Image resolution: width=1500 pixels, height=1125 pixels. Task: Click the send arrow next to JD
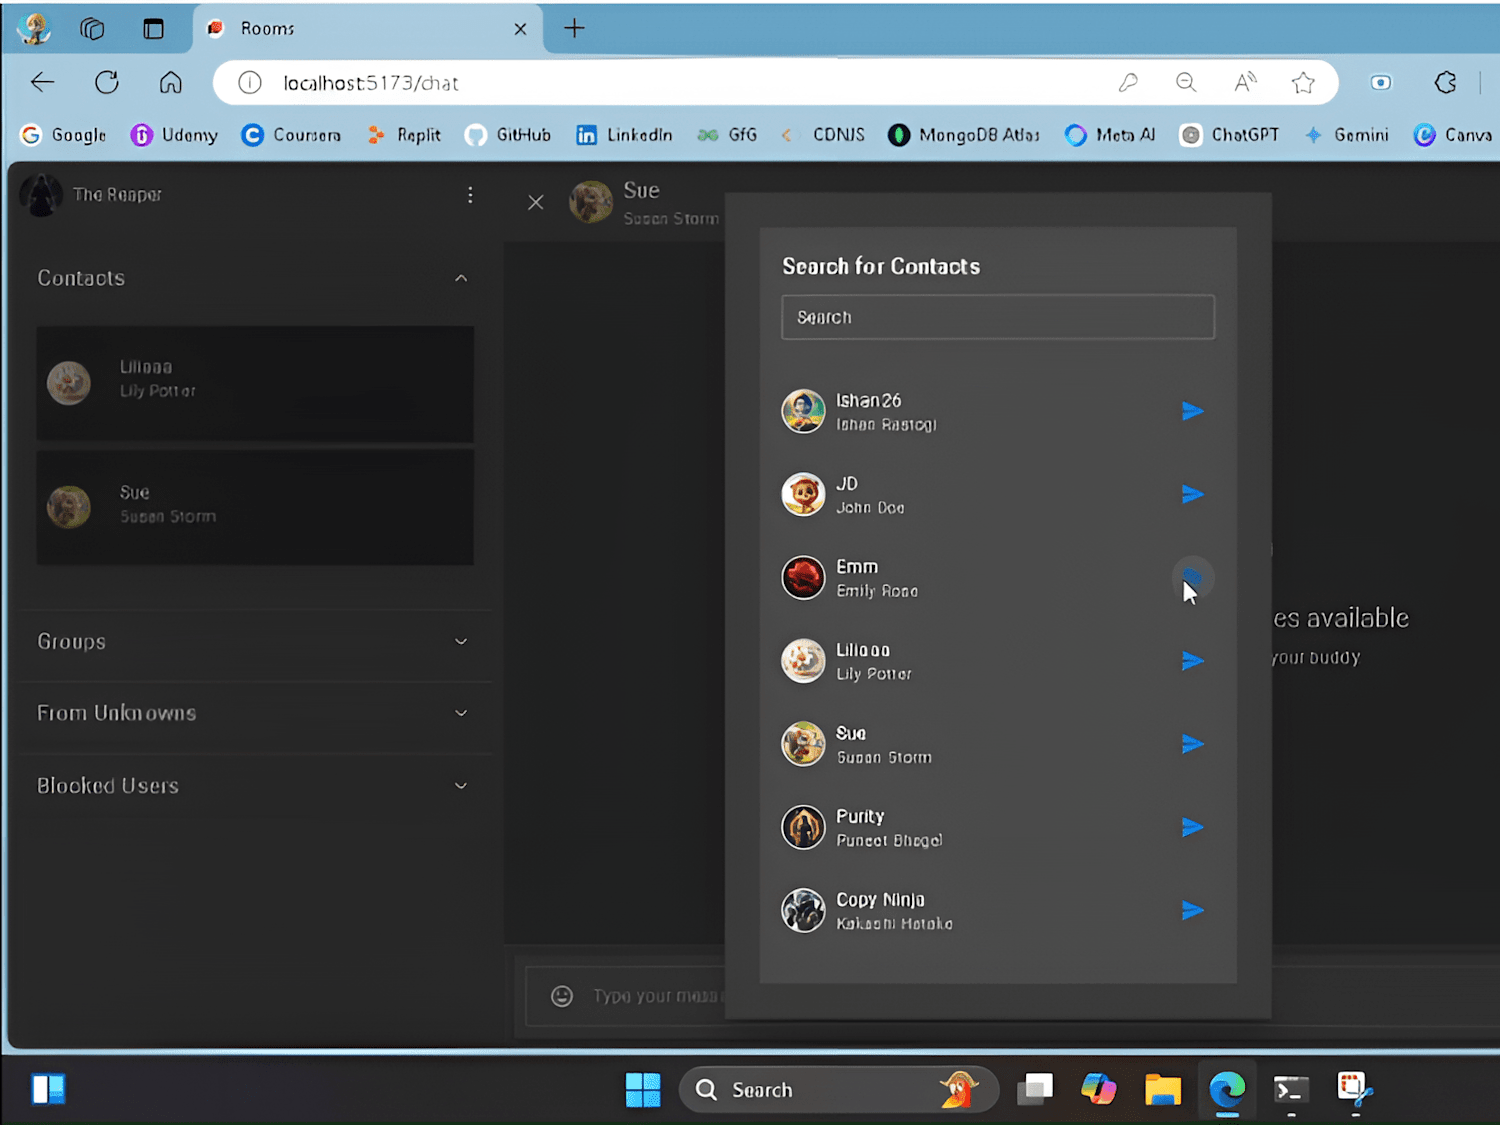coord(1192,494)
